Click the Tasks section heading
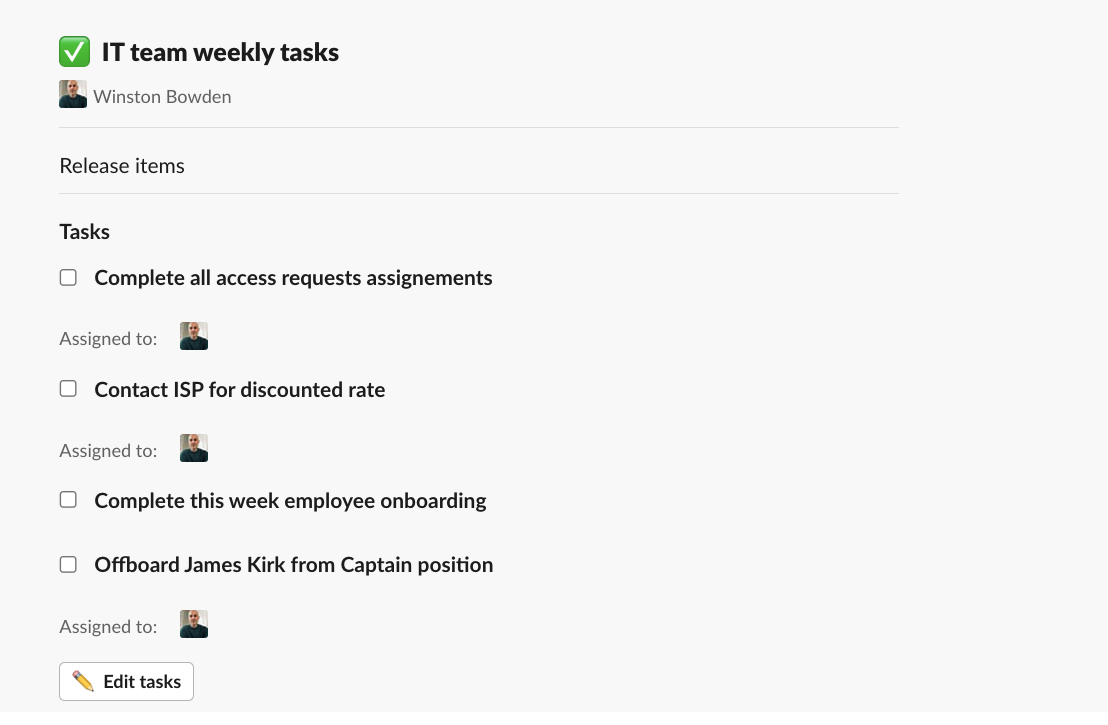 click(x=85, y=232)
